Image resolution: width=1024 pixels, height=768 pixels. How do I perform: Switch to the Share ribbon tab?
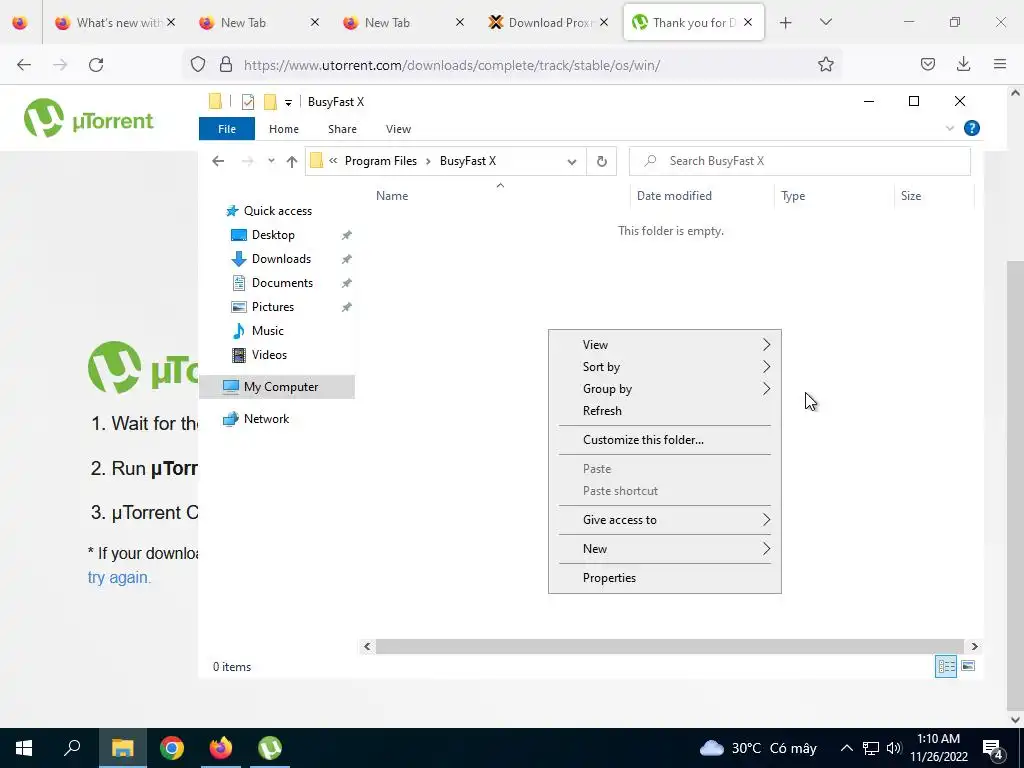pyautogui.click(x=342, y=129)
